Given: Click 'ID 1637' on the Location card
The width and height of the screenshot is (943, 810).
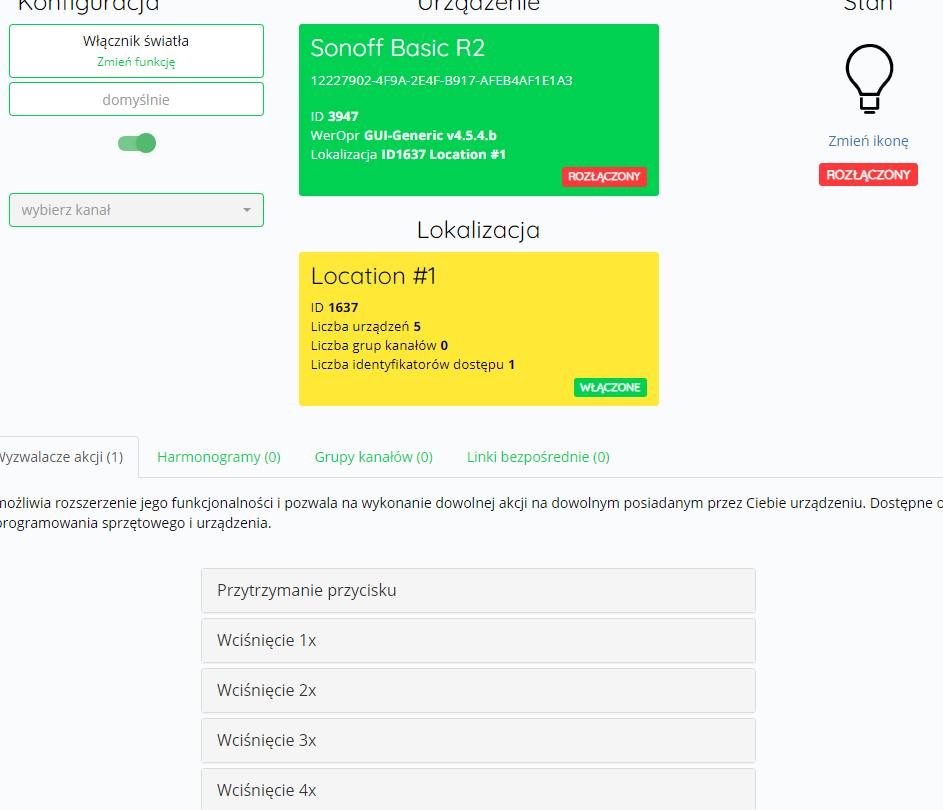Looking at the screenshot, I should 334,307.
